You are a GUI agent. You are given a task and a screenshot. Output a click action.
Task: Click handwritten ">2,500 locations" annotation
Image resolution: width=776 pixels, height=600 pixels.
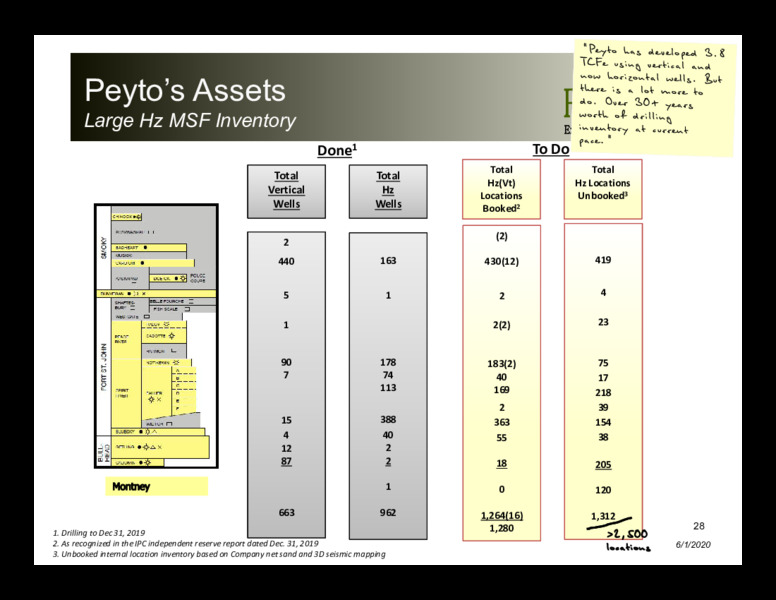point(628,540)
